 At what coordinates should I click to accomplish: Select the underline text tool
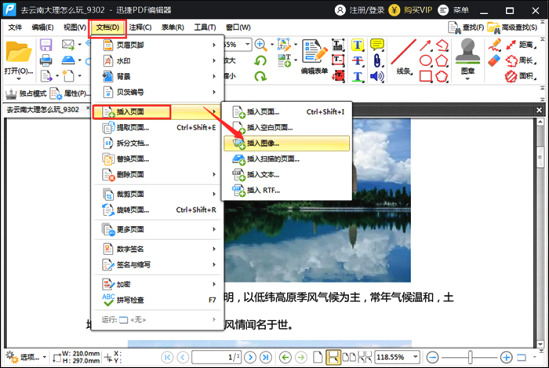pos(357,76)
